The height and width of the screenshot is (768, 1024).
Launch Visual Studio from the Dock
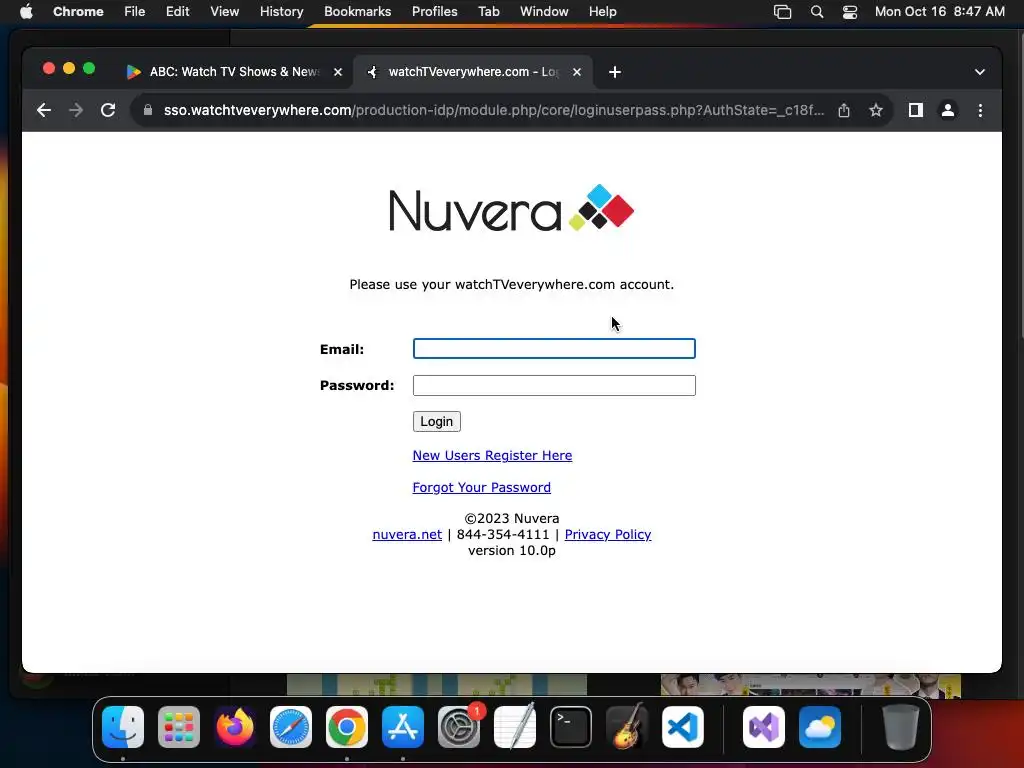[x=763, y=727]
